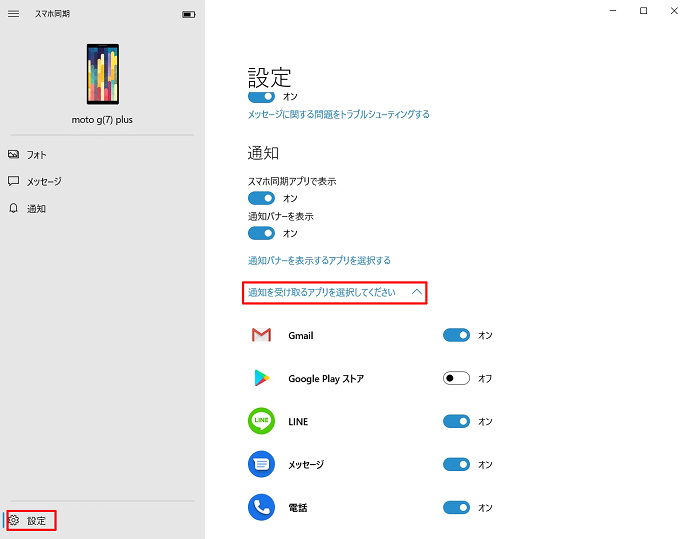Click the phone battery status icon
The image size is (690, 539).
pos(189,15)
